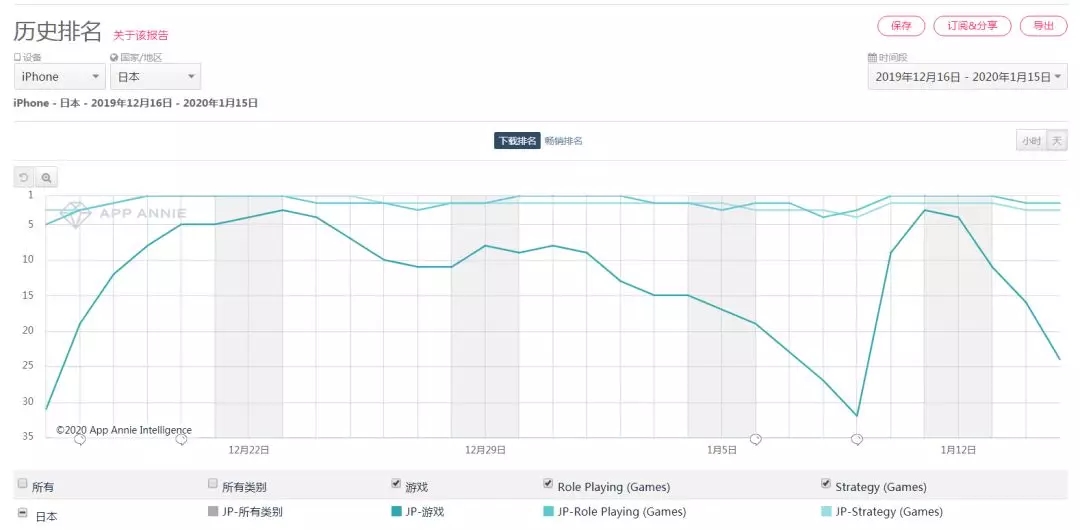This screenshot has width=1080, height=530.
Task: Click the chart reset (undo) icon
Action: click(23, 177)
